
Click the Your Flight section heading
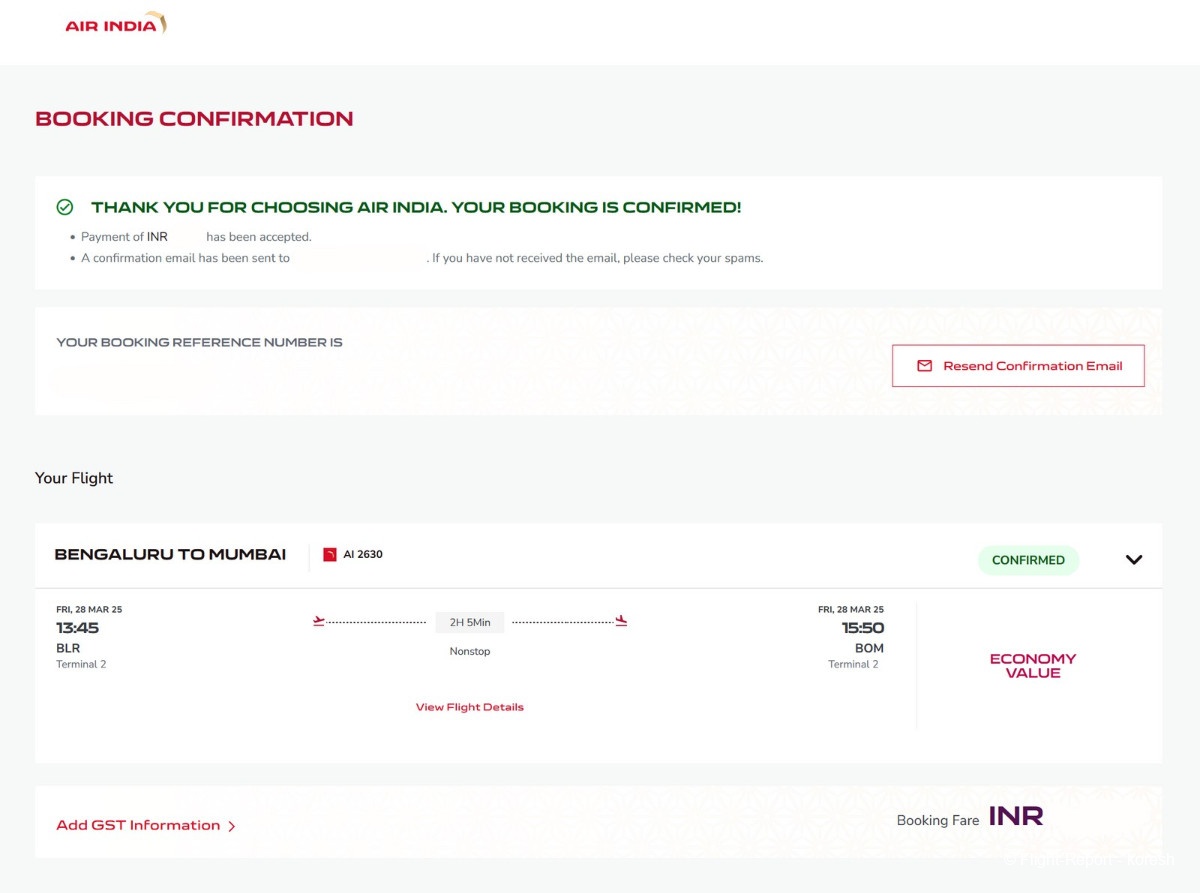coord(74,478)
